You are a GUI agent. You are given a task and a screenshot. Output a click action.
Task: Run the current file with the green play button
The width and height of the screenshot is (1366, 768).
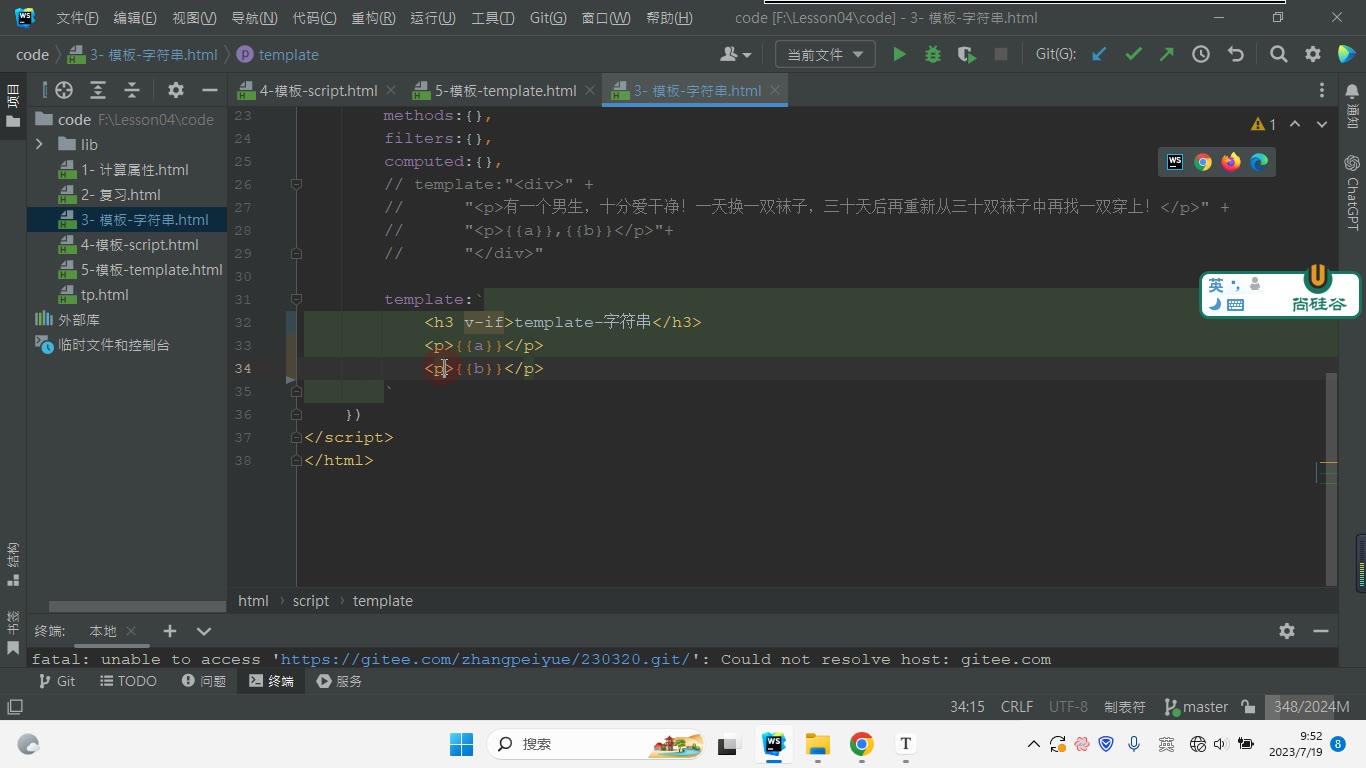[899, 55]
